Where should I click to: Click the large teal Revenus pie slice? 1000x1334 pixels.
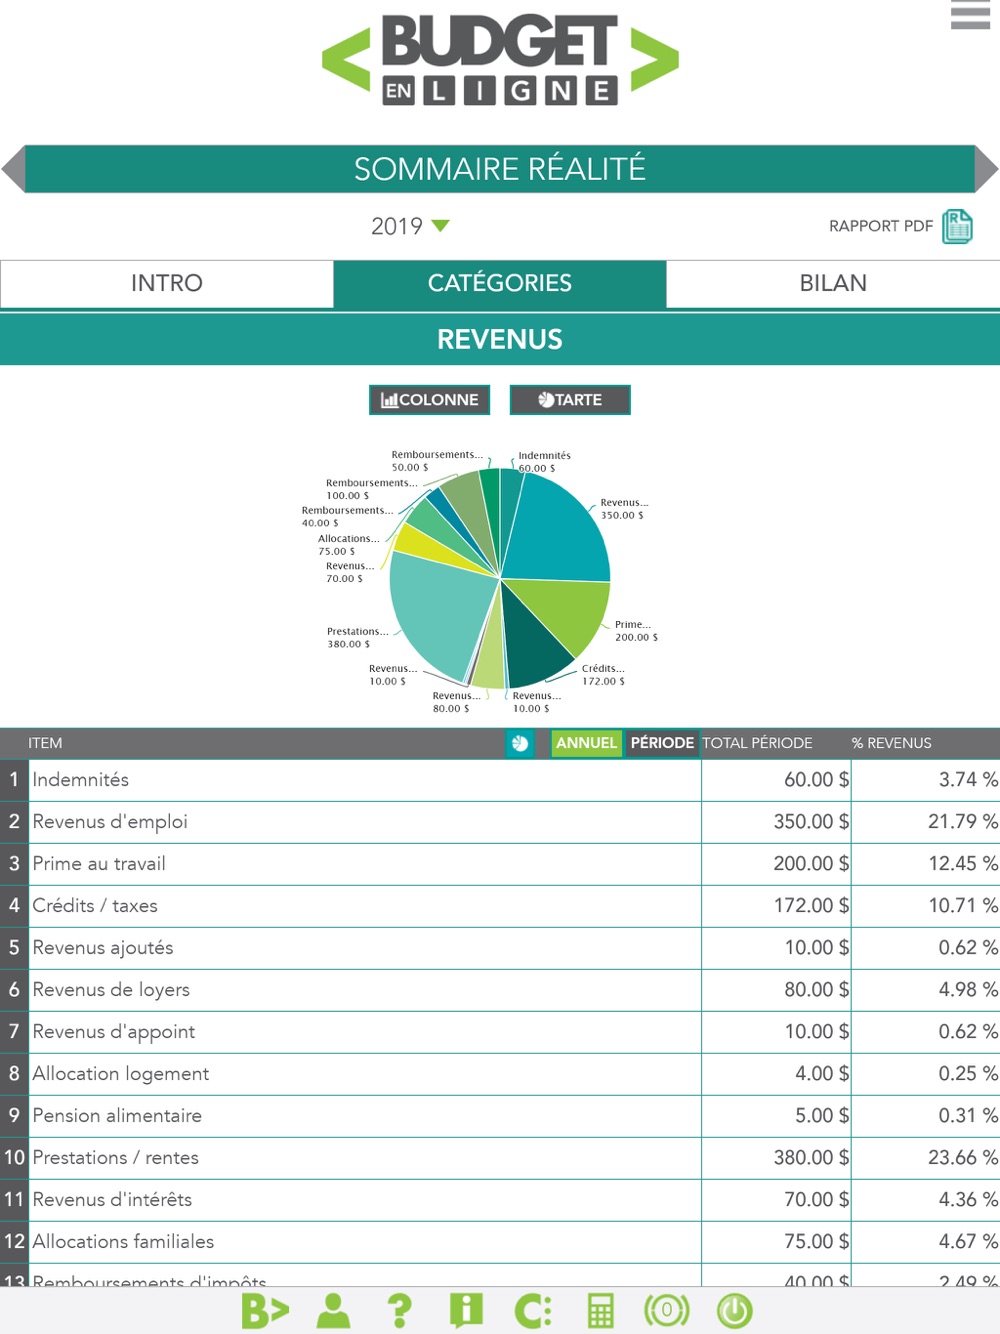(x=560, y=530)
